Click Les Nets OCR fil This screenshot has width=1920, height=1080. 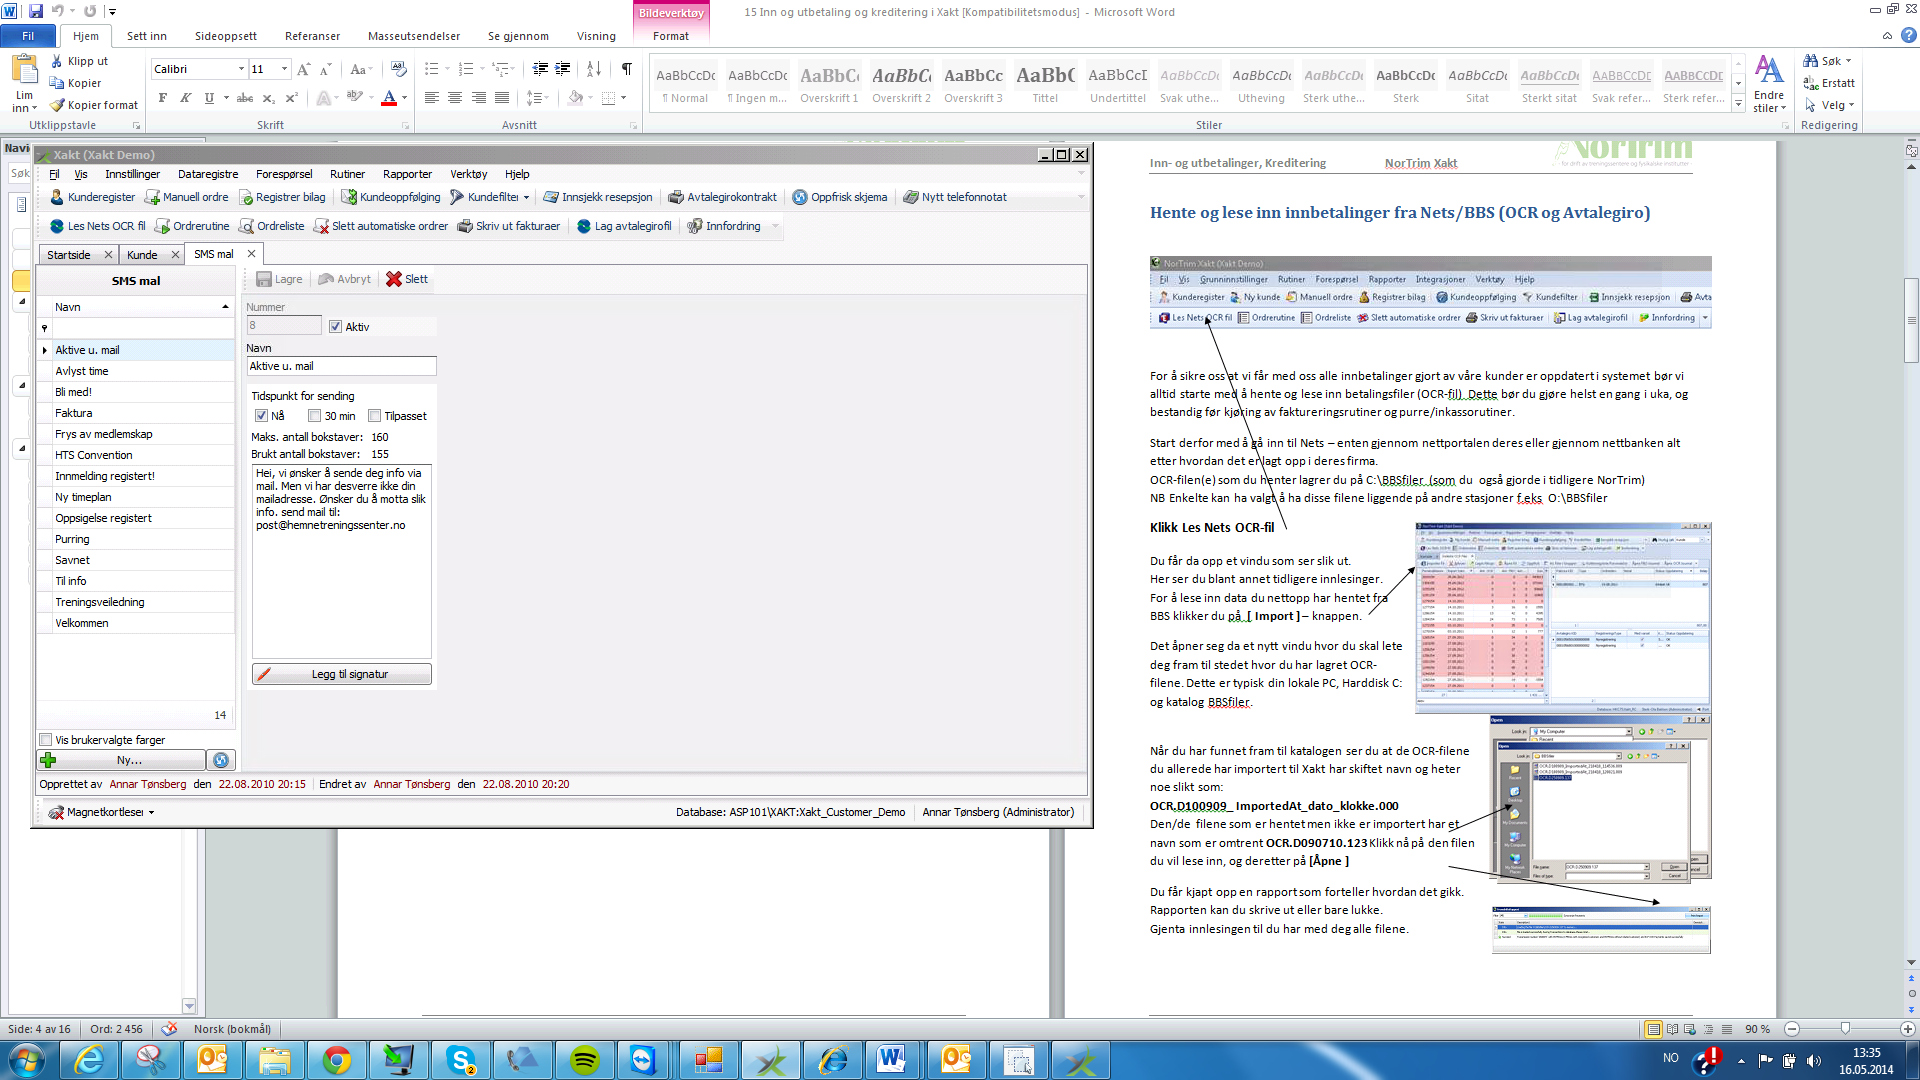pyautogui.click(x=97, y=226)
